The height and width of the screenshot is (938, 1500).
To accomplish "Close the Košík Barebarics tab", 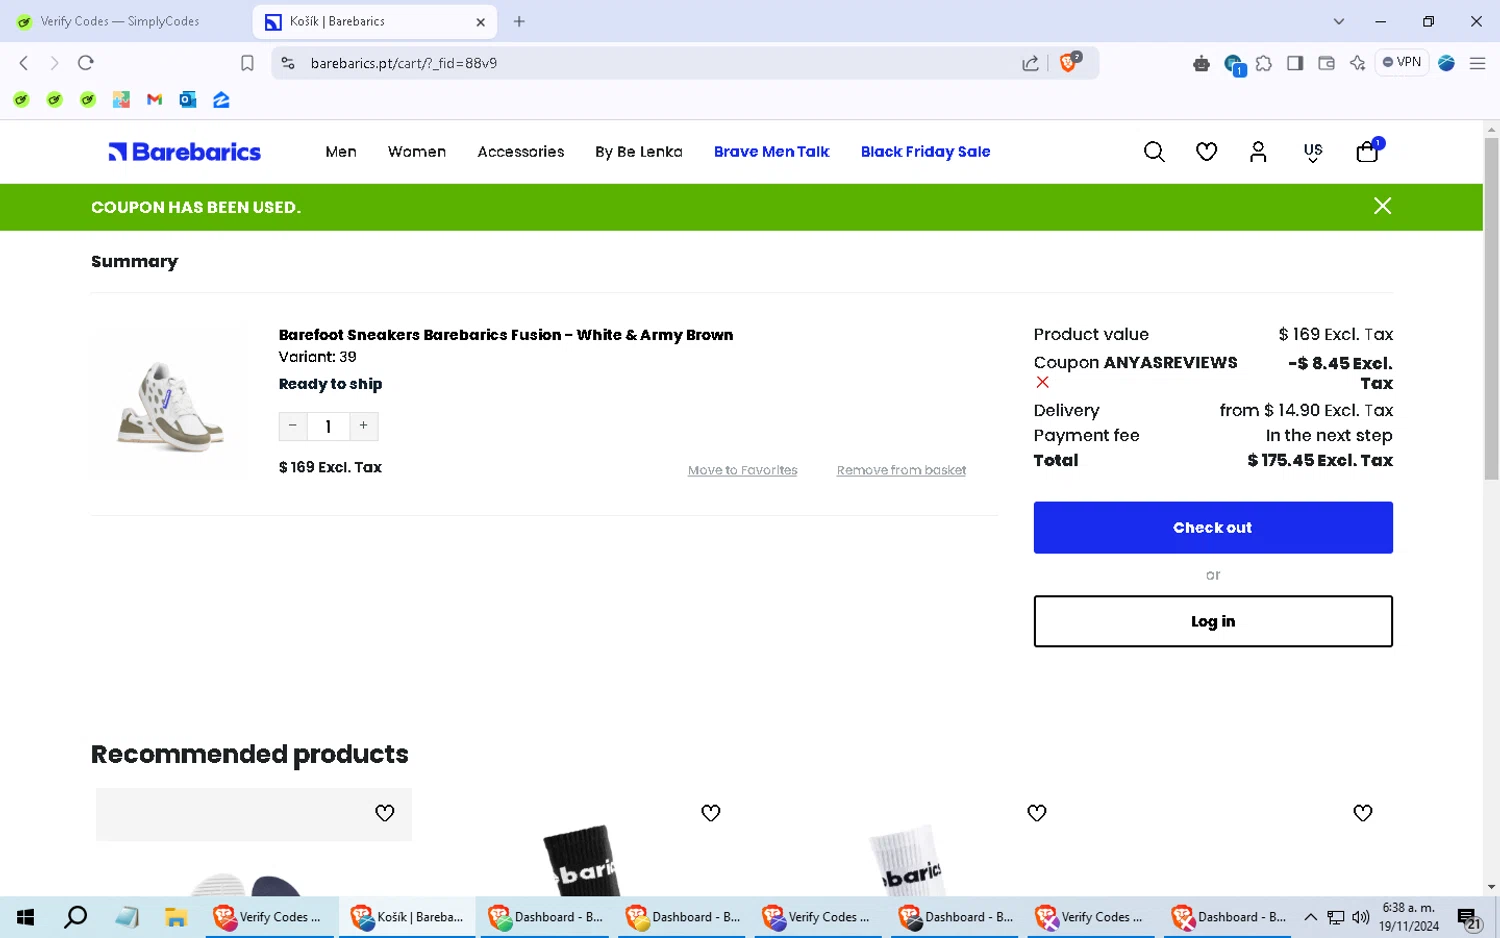I will tap(480, 22).
